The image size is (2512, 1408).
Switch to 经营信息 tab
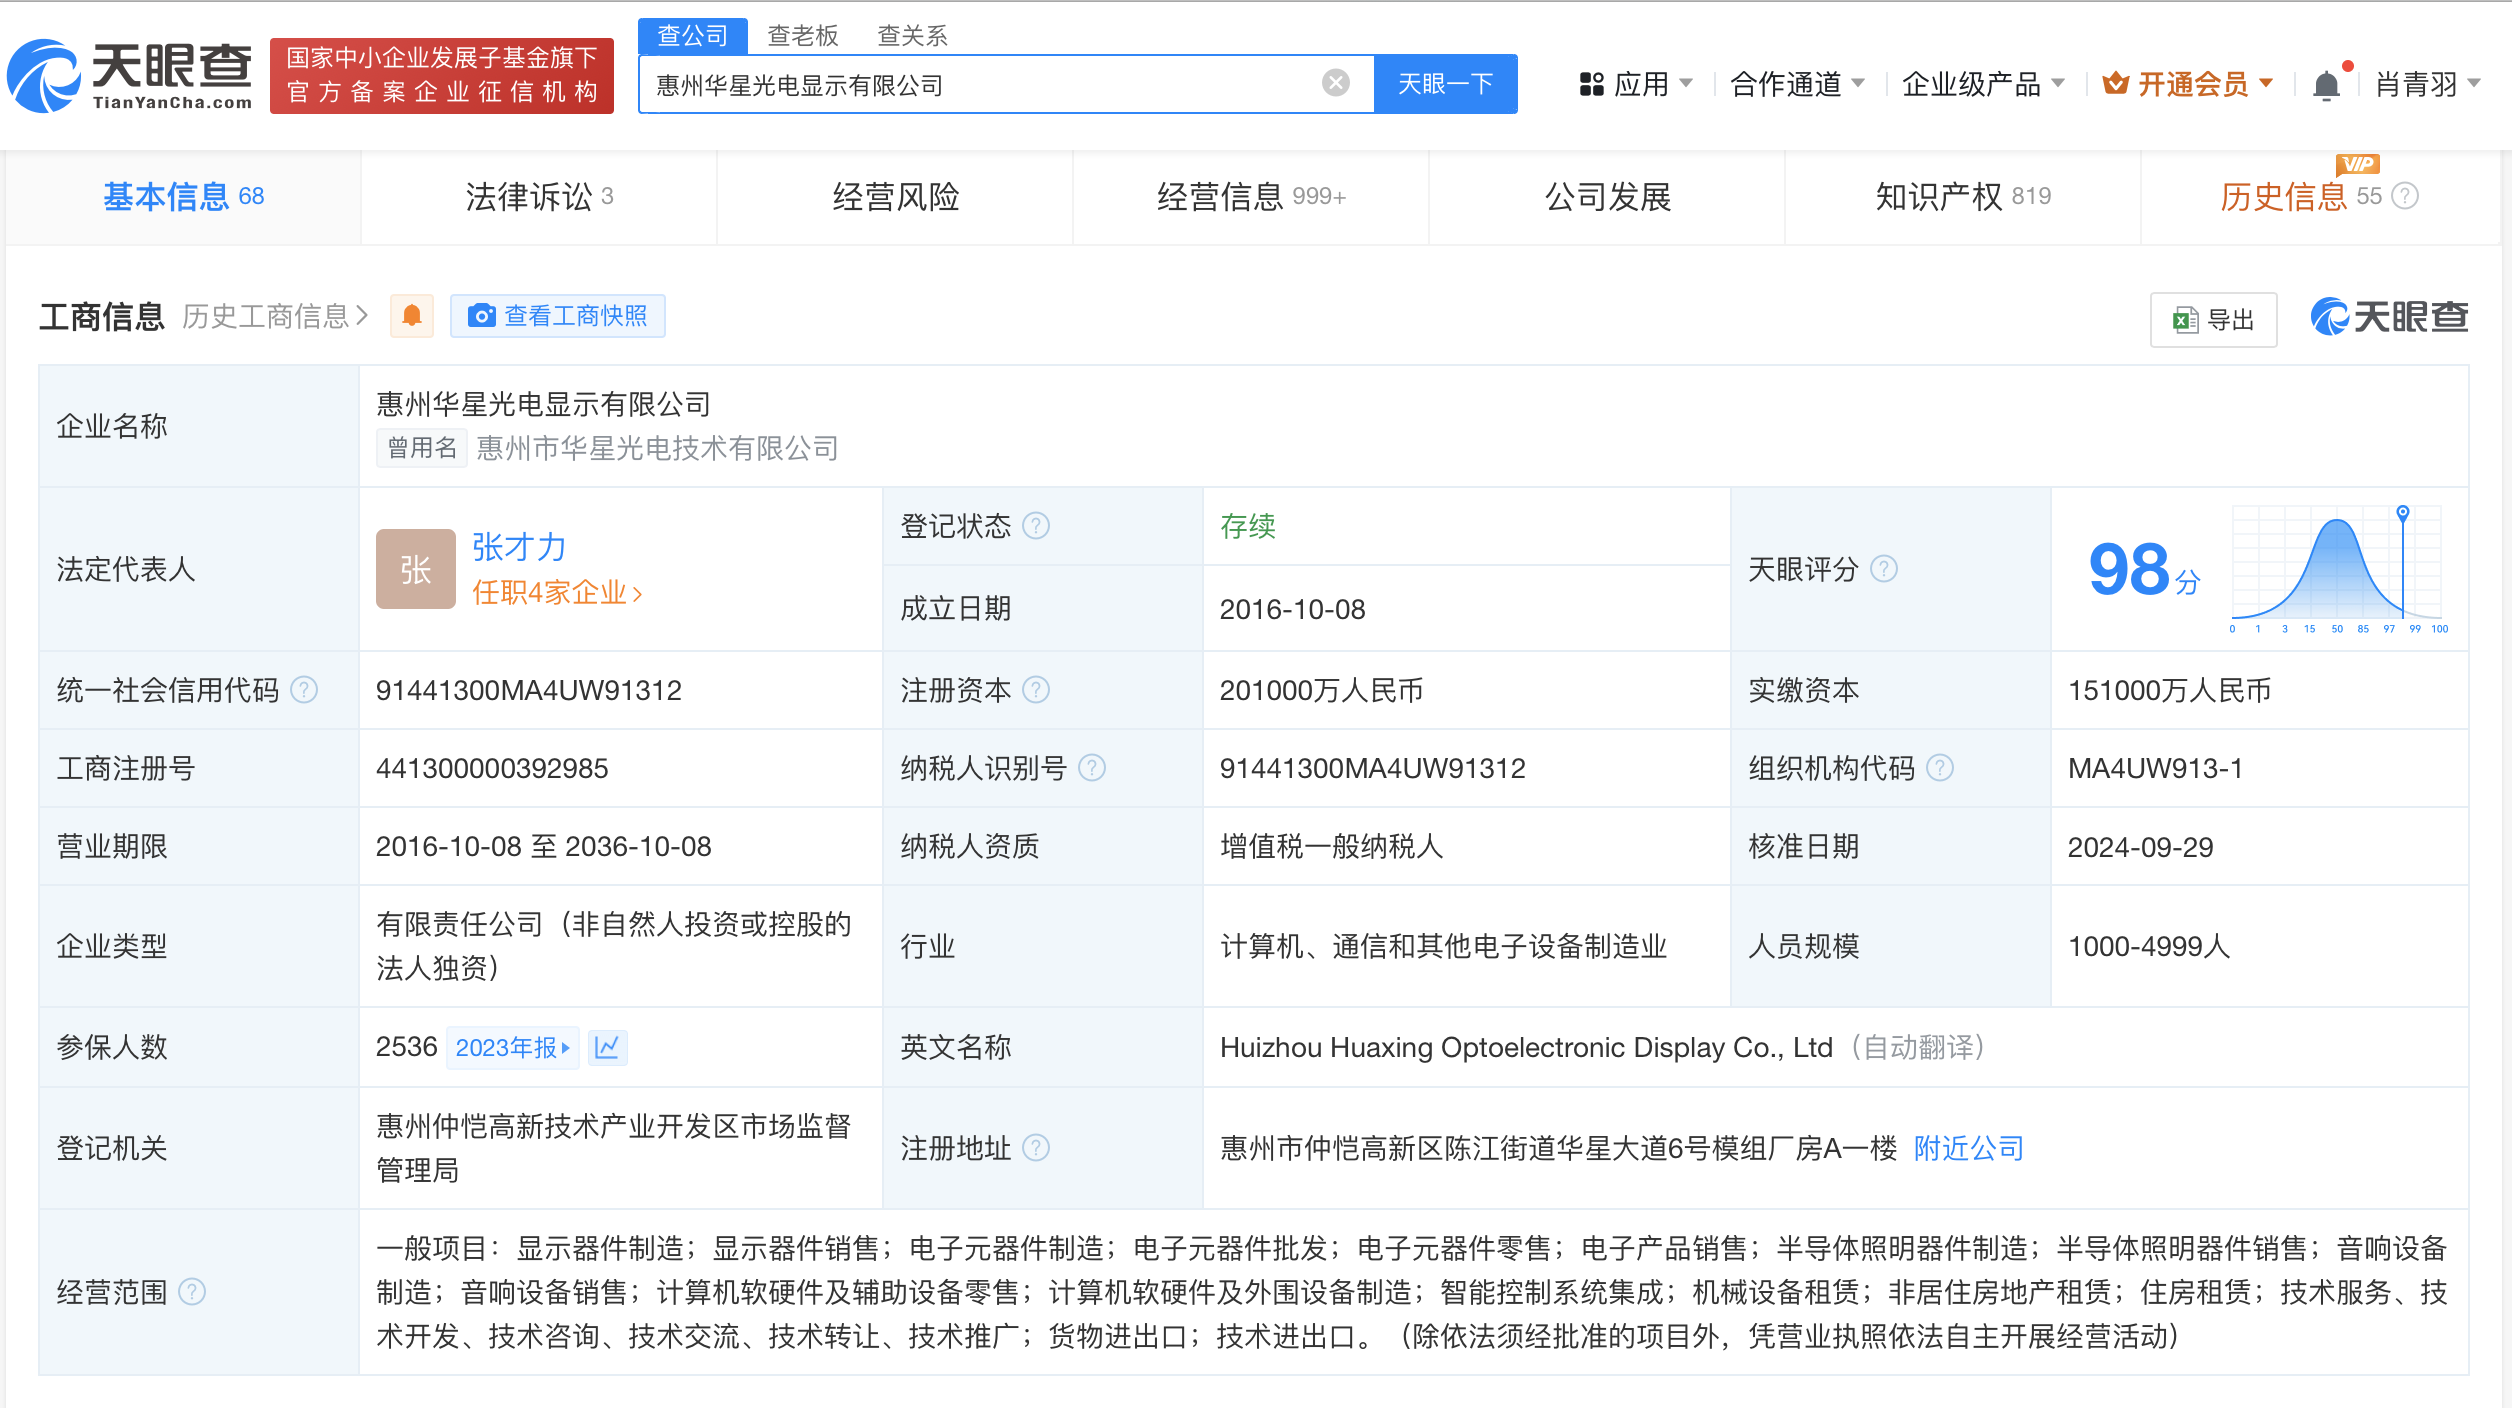(x=1251, y=196)
